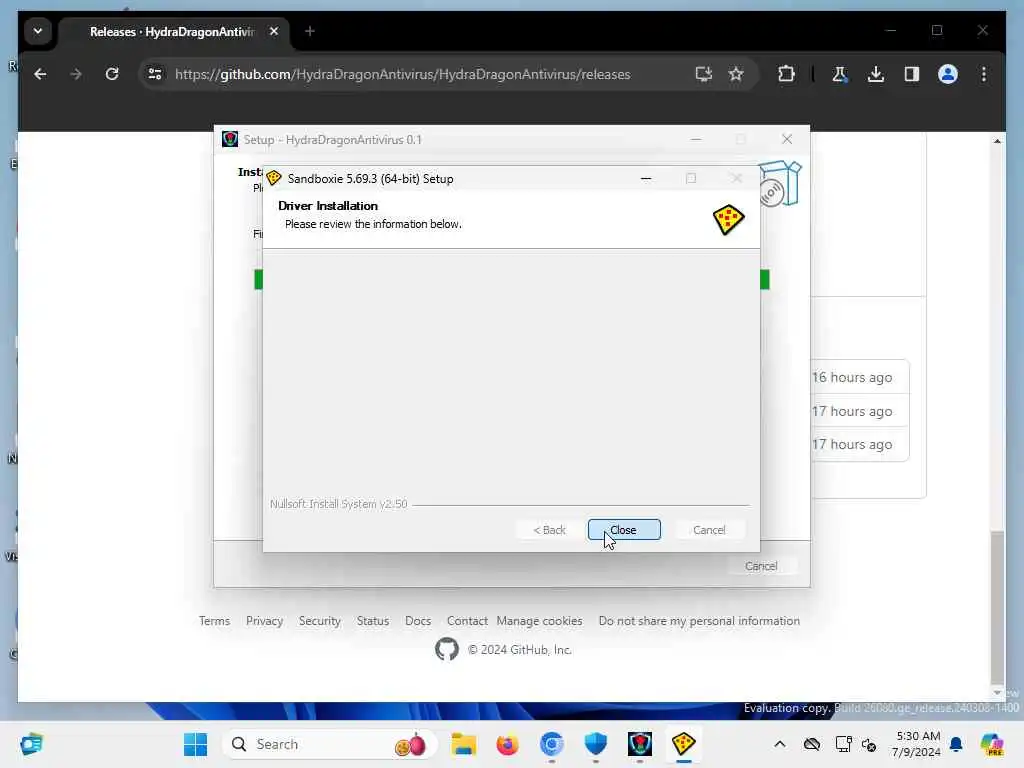
Task: Click the scroll up arrow on page
Action: pos(997,141)
